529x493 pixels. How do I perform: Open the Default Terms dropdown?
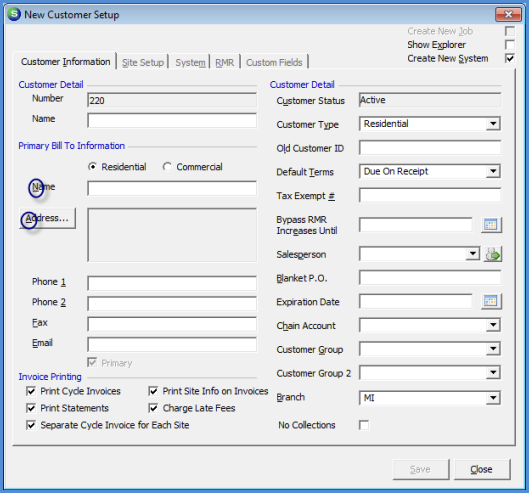click(x=493, y=171)
